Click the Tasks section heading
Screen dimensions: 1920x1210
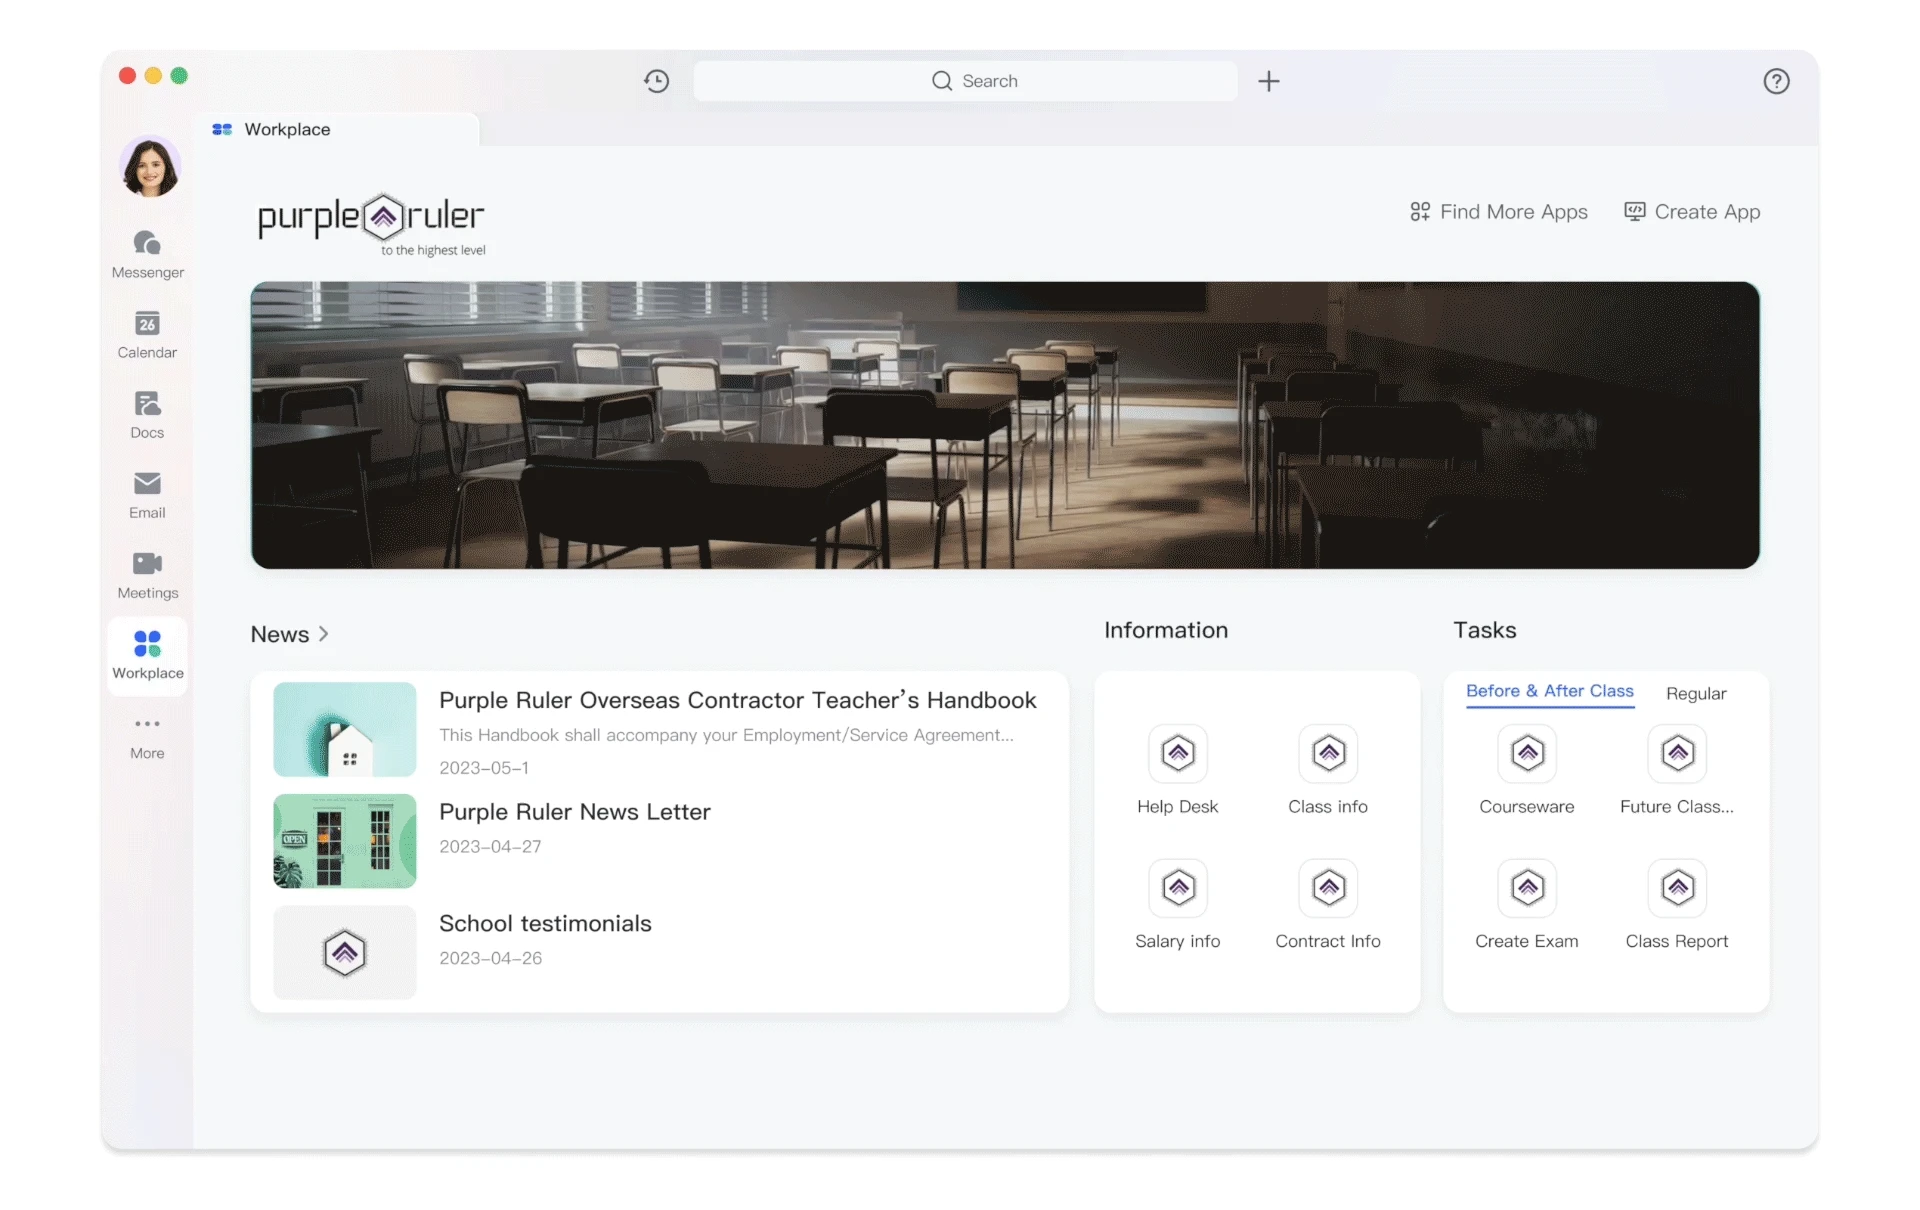point(1485,630)
